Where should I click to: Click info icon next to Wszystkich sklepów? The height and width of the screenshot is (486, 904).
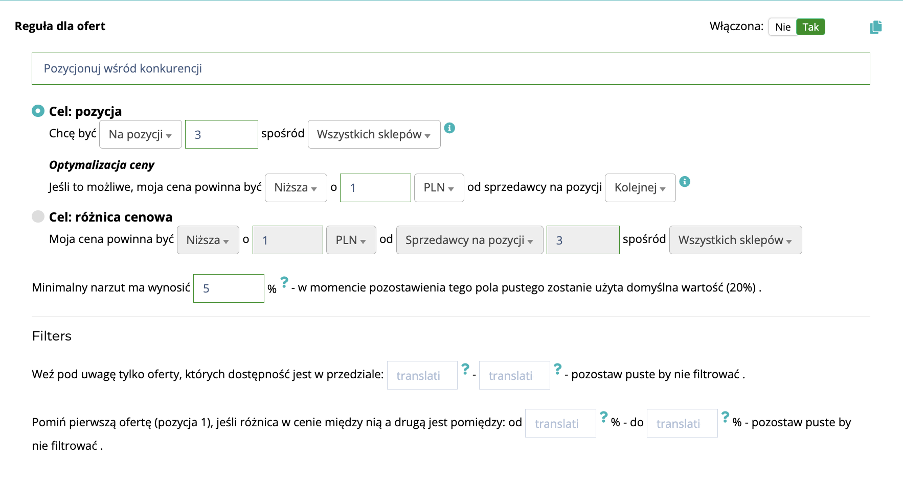pyautogui.click(x=450, y=128)
